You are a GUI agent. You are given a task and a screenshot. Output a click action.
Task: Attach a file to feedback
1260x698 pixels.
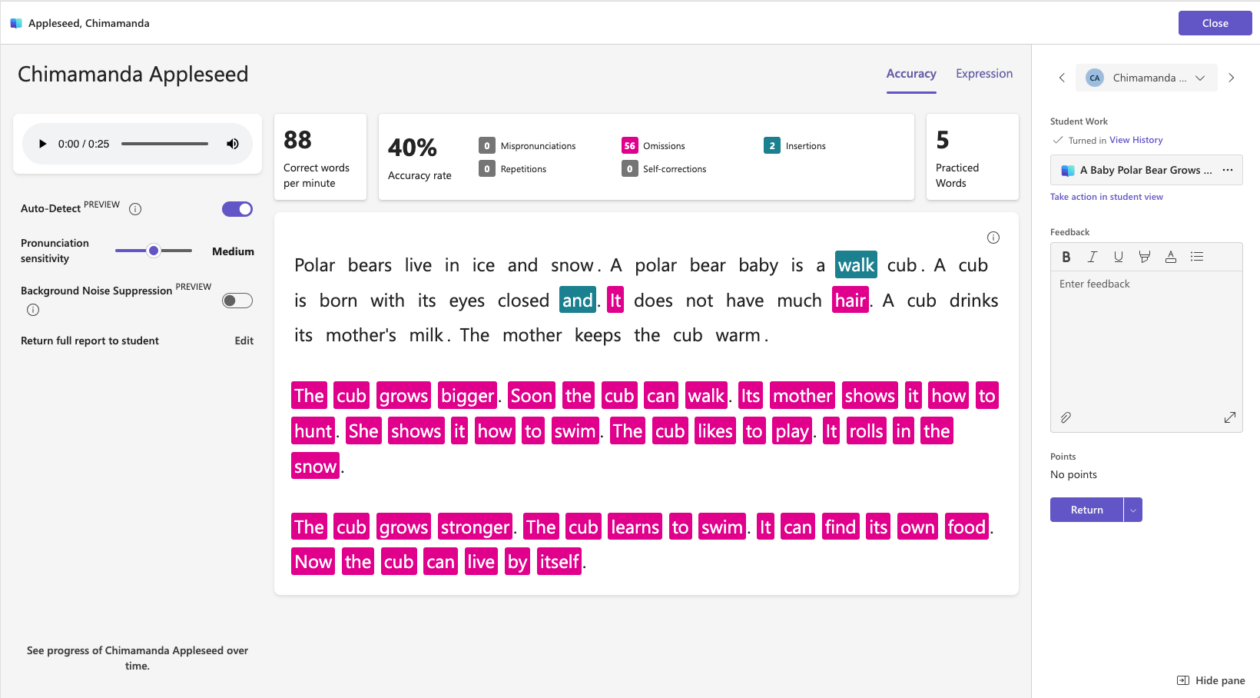click(1066, 417)
